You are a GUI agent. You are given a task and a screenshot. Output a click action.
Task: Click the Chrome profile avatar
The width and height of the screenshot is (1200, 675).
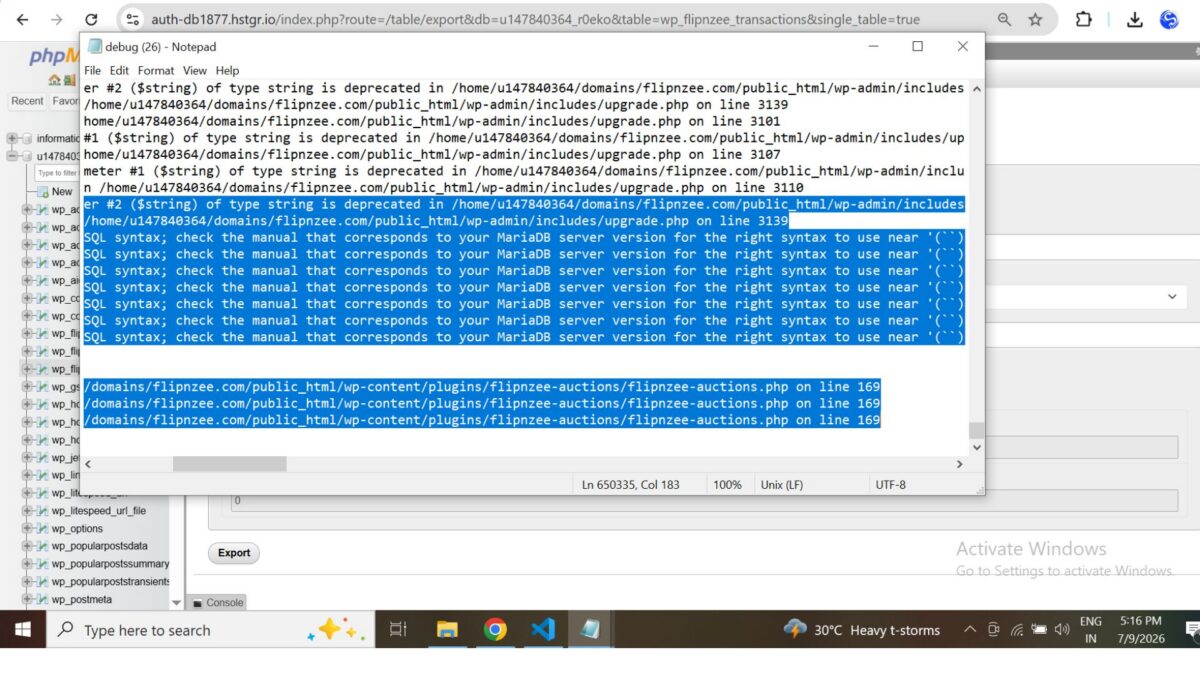(x=1169, y=20)
